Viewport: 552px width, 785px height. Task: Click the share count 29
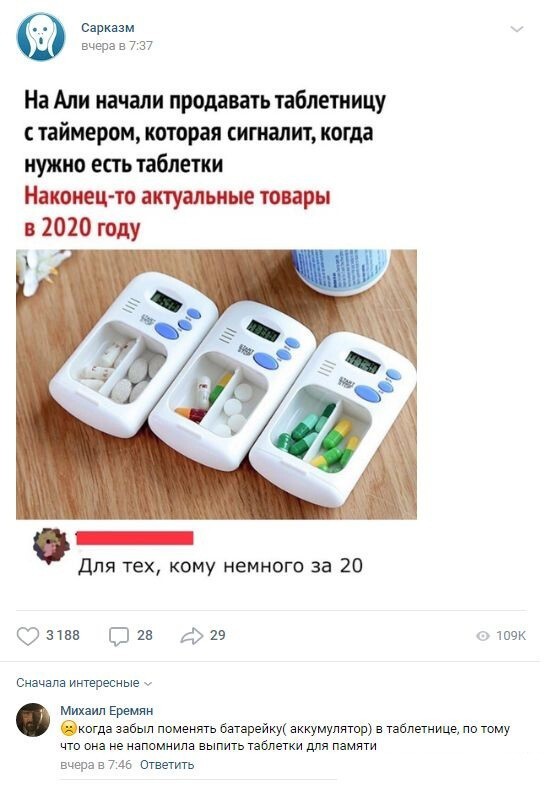pyautogui.click(x=218, y=635)
